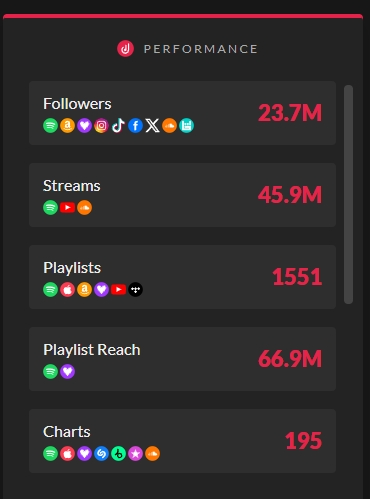
Task: Click the Shazam icon under Charts
Action: click(101, 454)
